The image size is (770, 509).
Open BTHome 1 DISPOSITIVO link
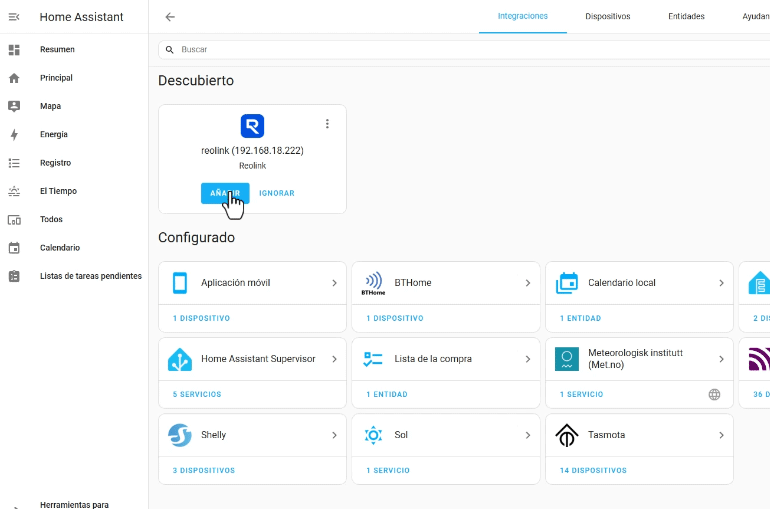point(395,319)
